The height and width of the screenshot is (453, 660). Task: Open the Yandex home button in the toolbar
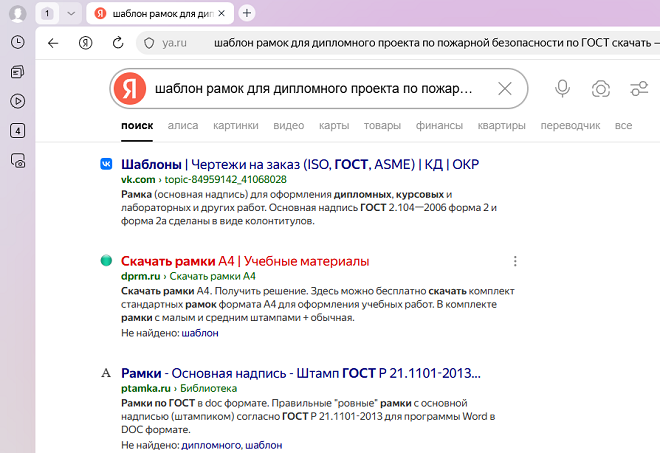tap(85, 43)
